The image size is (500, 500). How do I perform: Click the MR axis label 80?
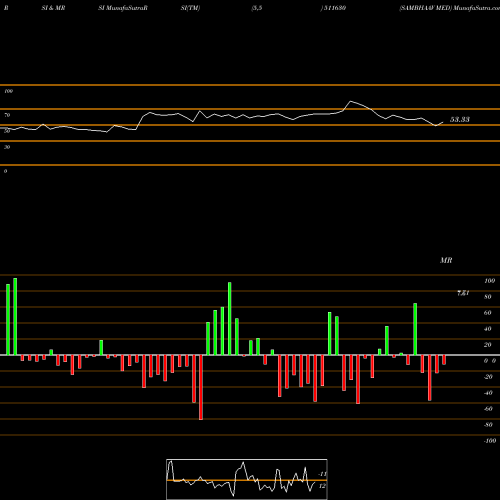coord(488,297)
